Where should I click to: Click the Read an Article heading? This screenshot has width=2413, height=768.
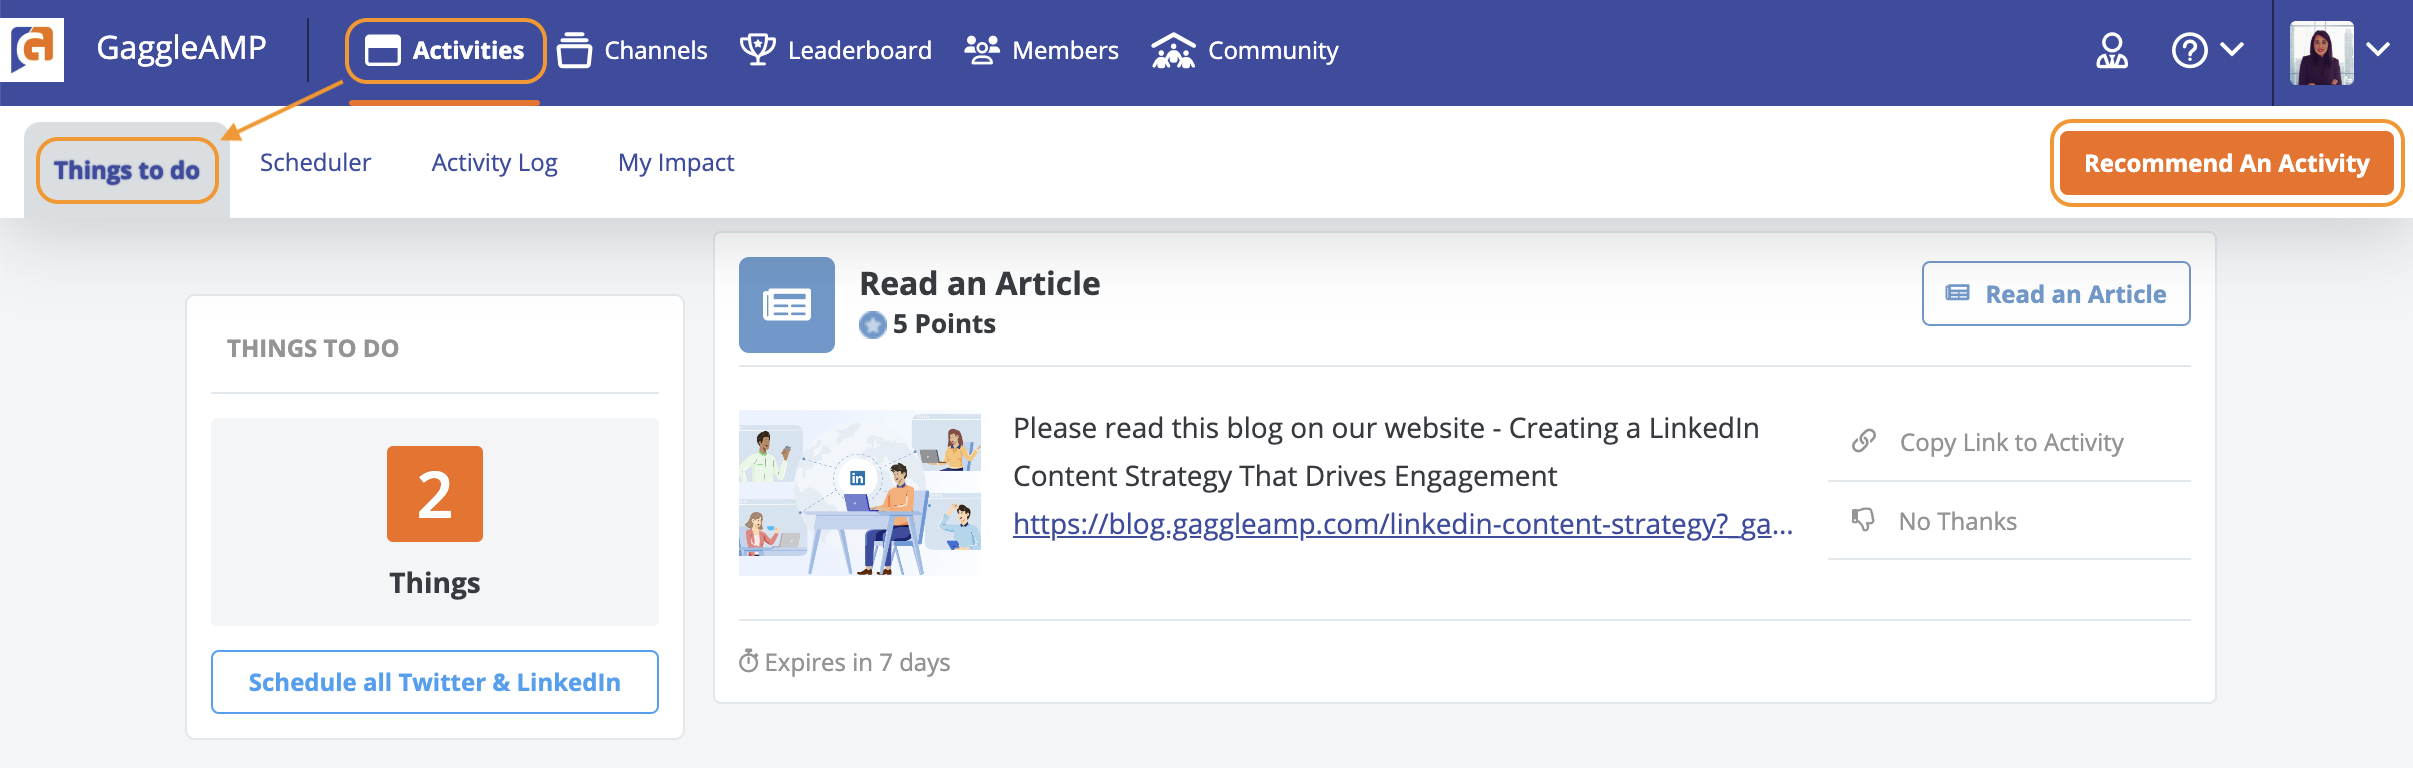click(980, 284)
